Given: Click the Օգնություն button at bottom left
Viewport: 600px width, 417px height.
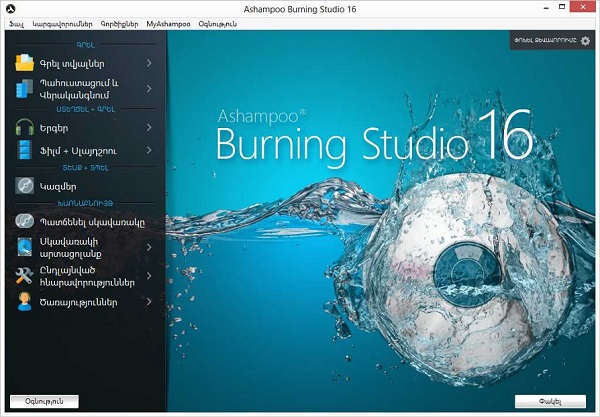Looking at the screenshot, I should pyautogui.click(x=44, y=401).
